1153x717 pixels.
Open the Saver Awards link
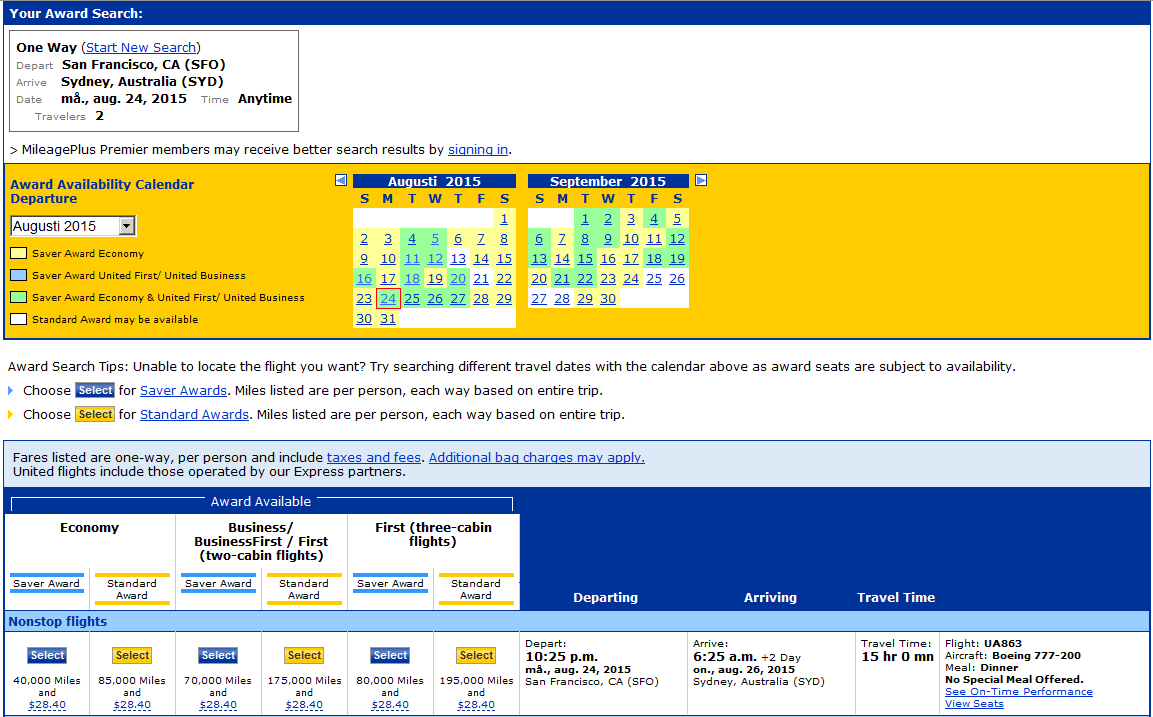coord(183,391)
